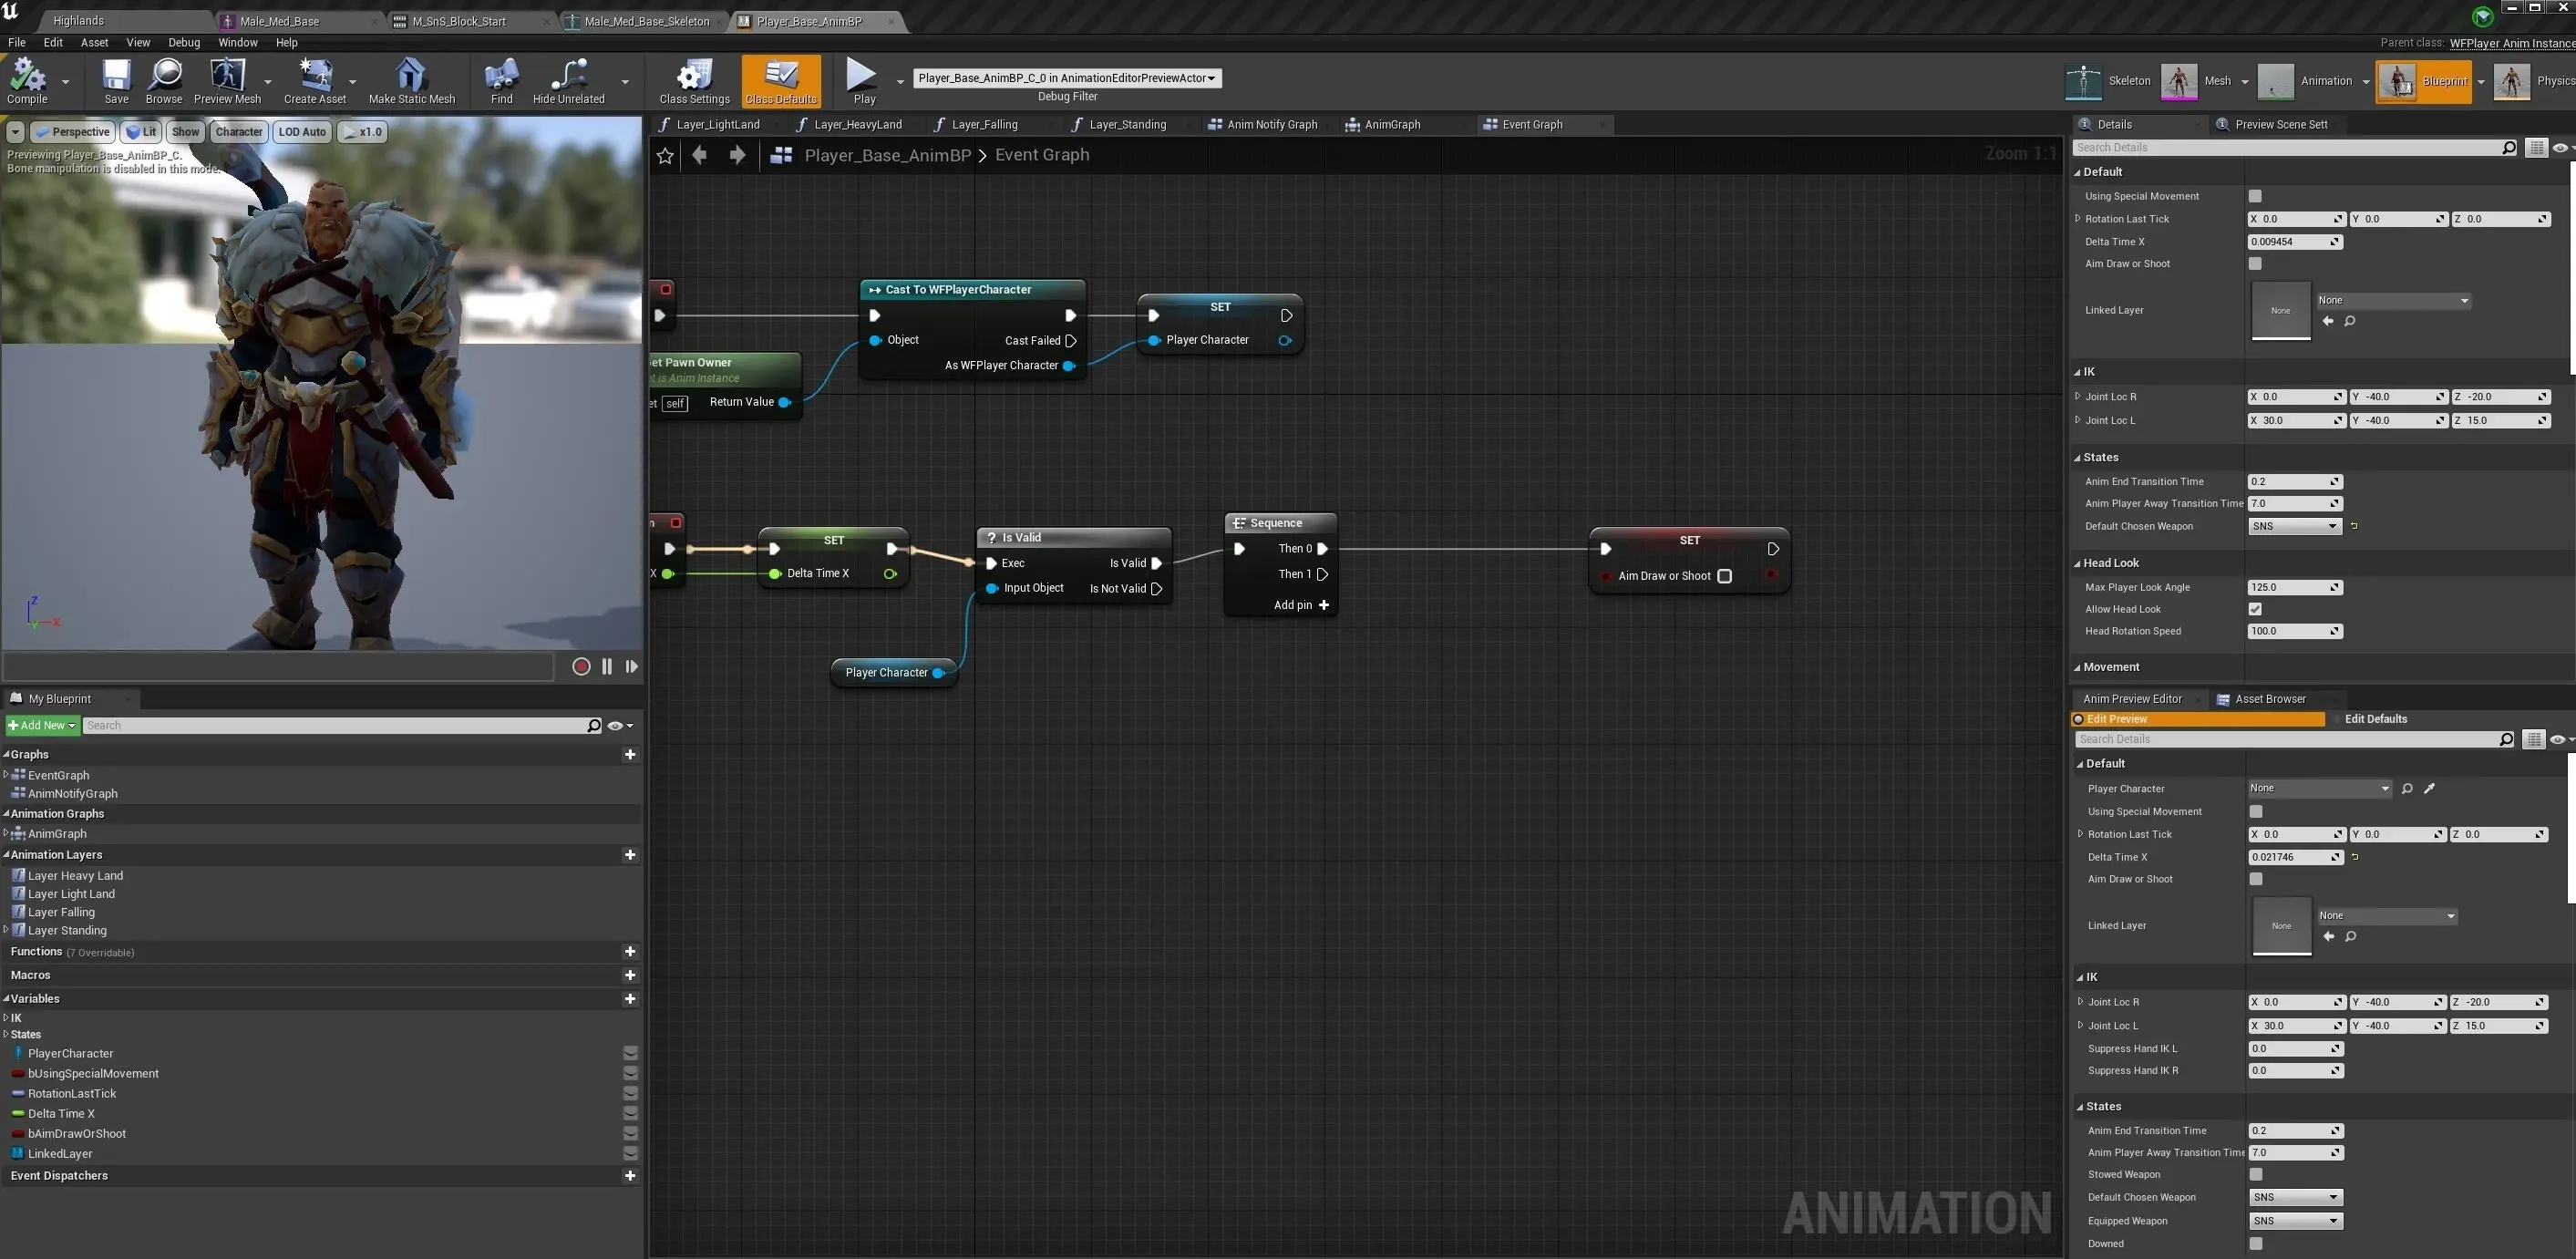2576x1259 pixels.
Task: Open debug filter actor dropdown
Action: pos(1066,78)
